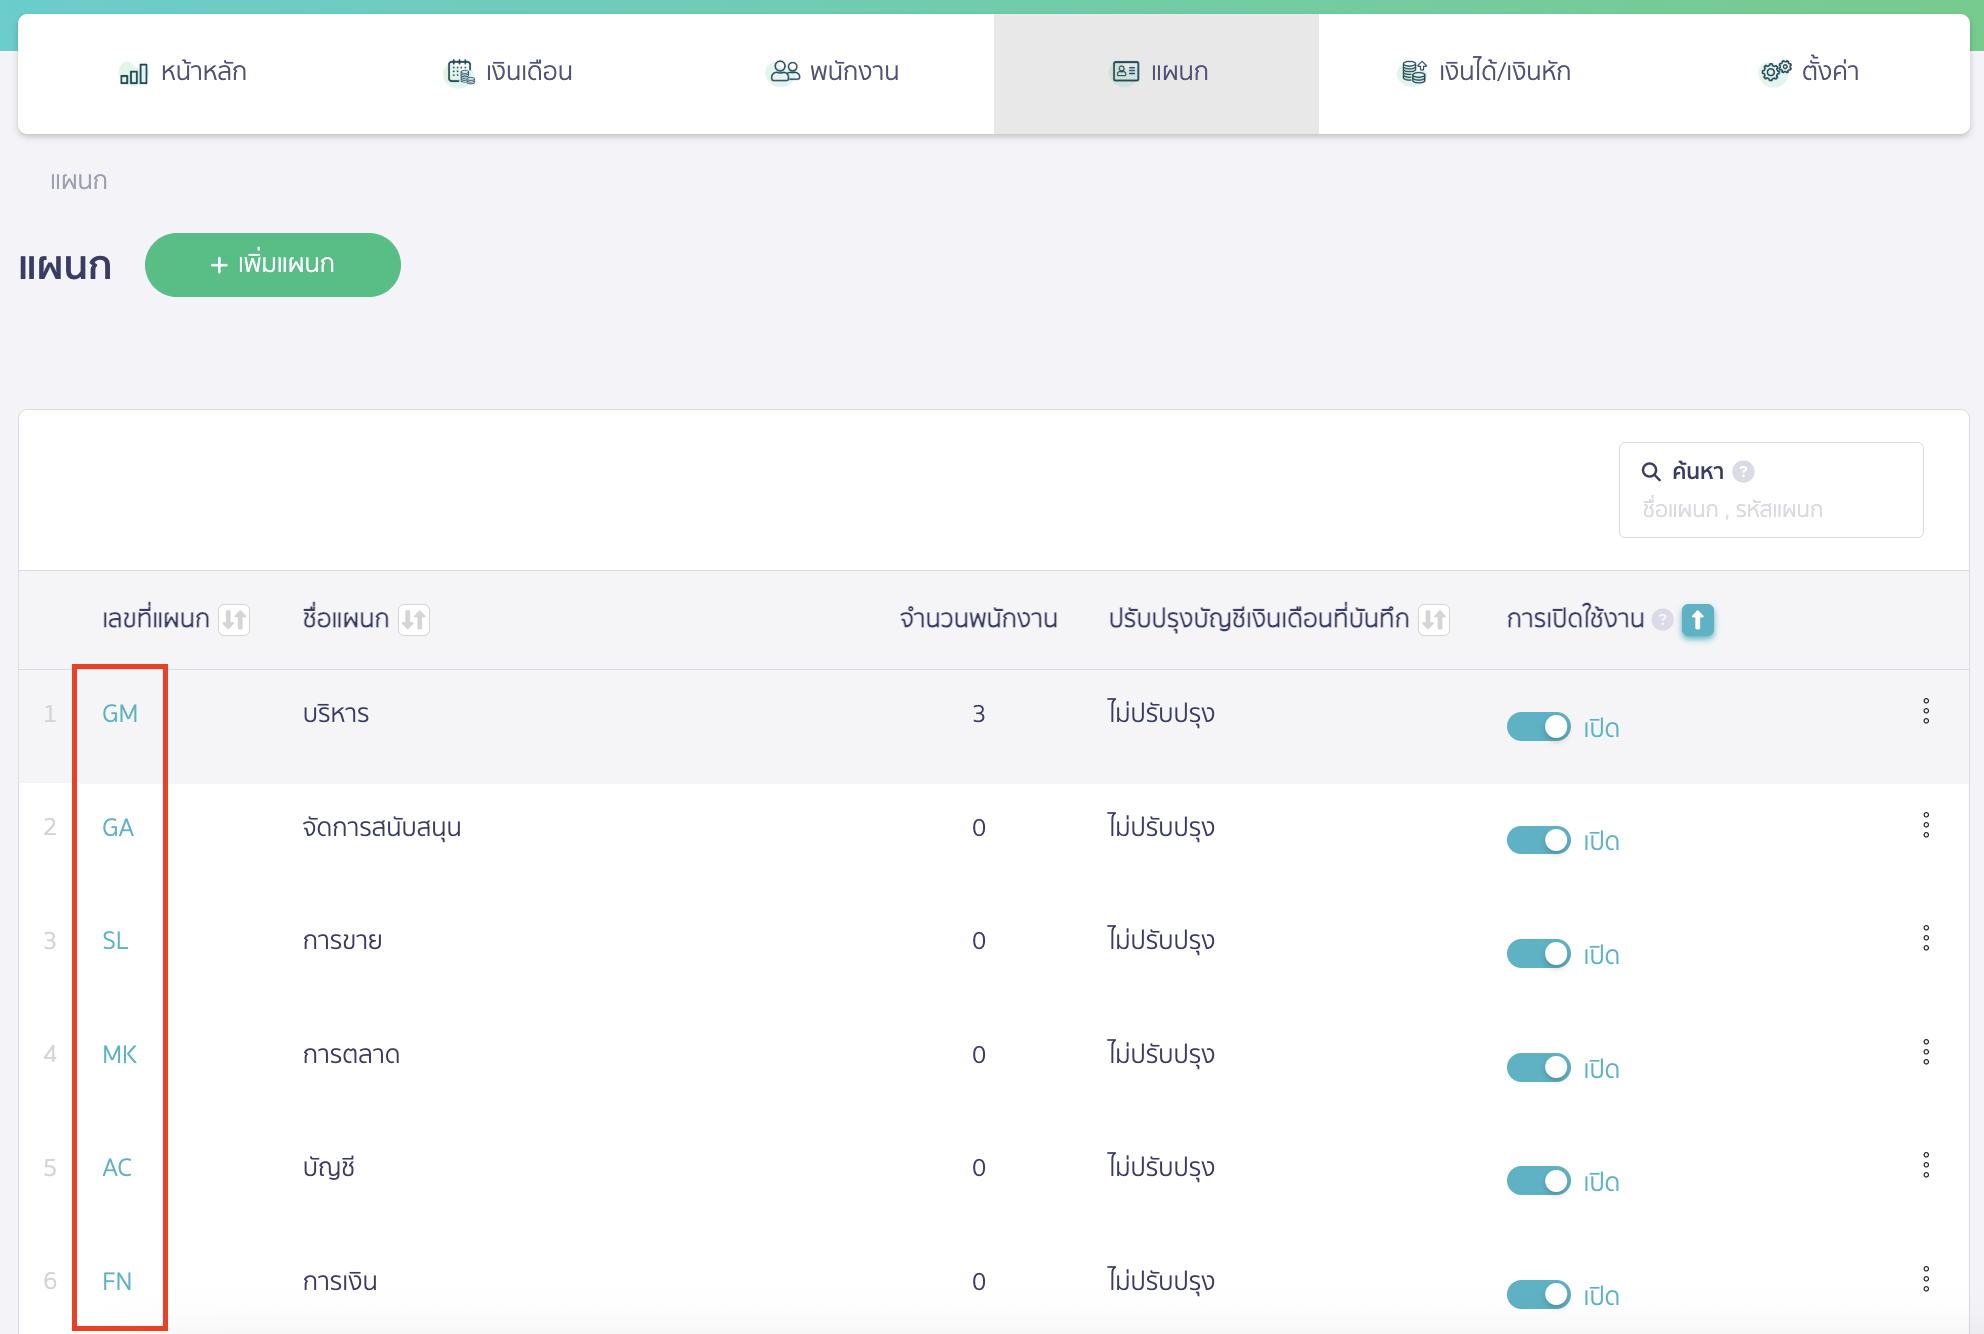Screen dimensions: 1984x1334
Task: Click the help question-mark next to ค้นหา
Action: click(x=1744, y=470)
